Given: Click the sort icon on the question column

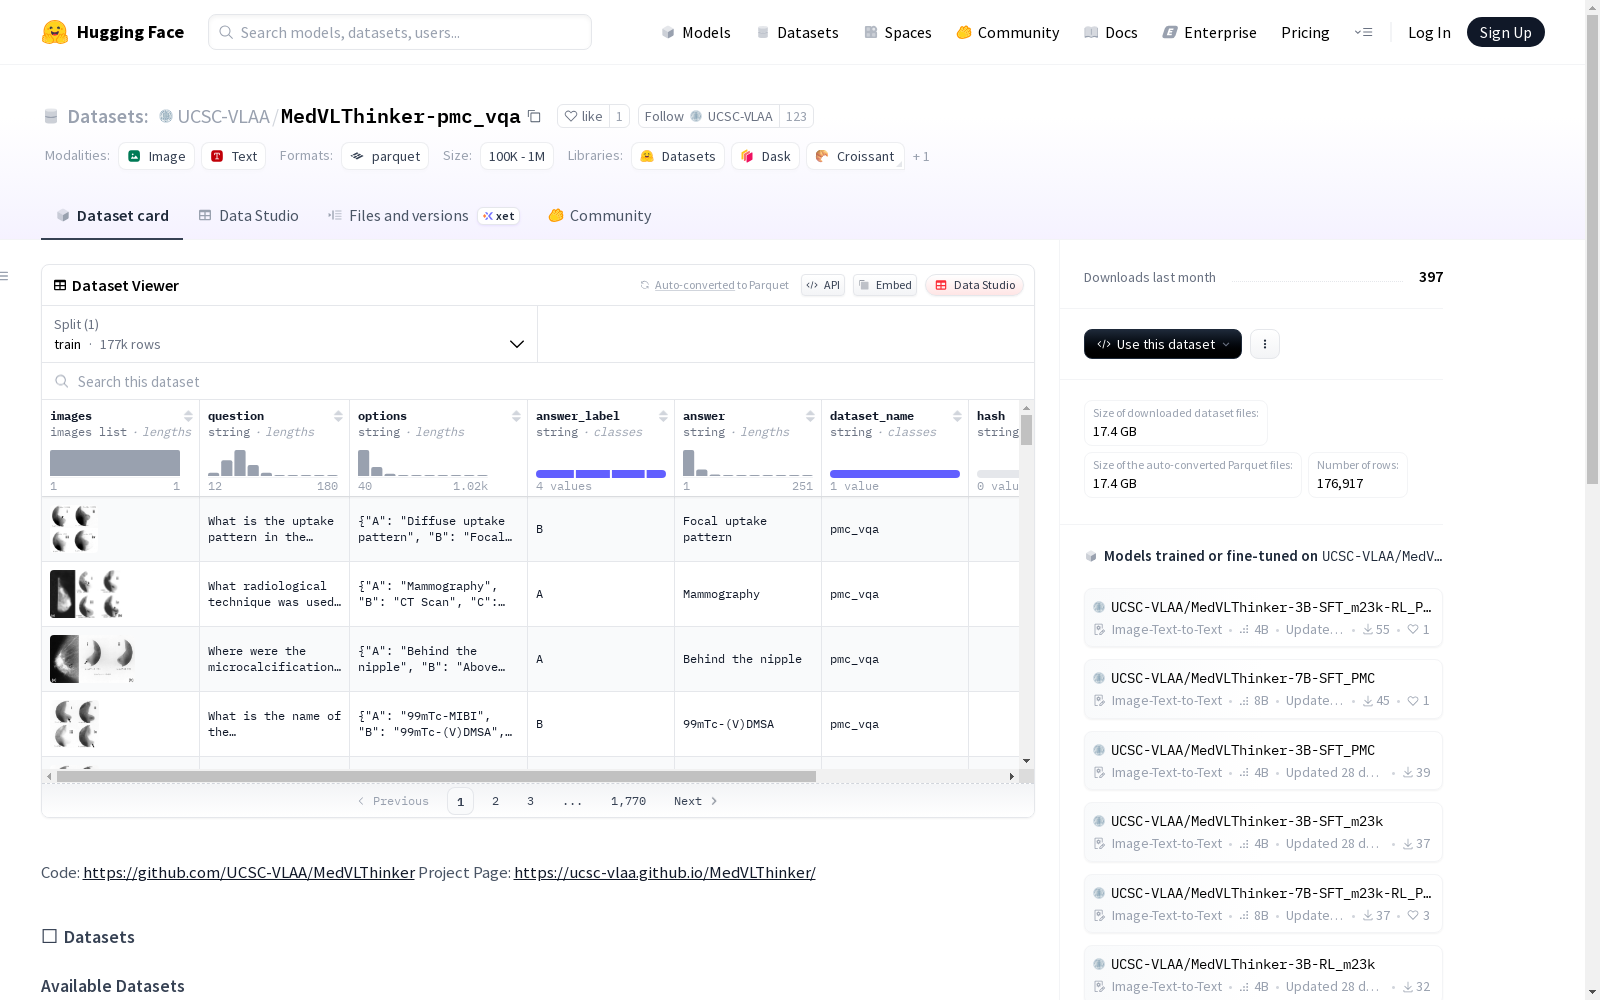Looking at the screenshot, I should 338,416.
